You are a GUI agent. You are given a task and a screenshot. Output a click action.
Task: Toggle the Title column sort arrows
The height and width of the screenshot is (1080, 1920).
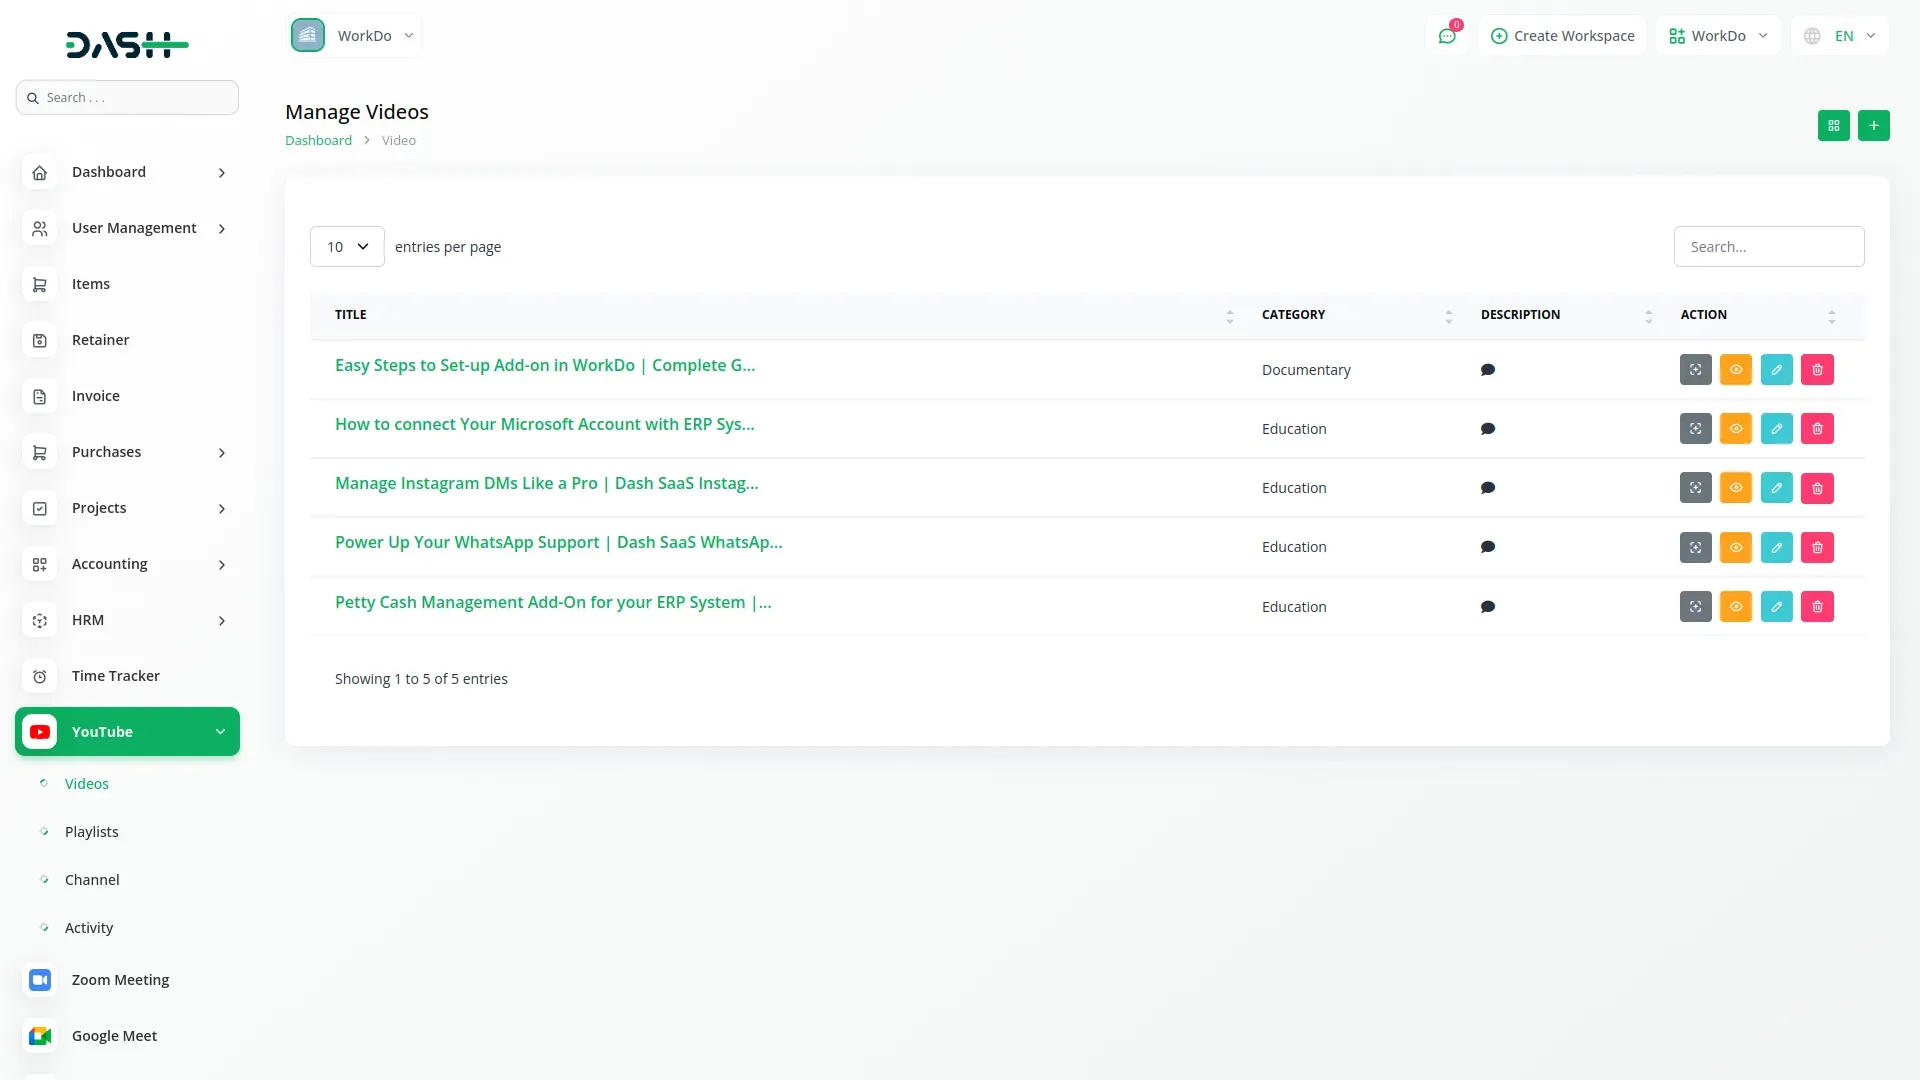1229,316
